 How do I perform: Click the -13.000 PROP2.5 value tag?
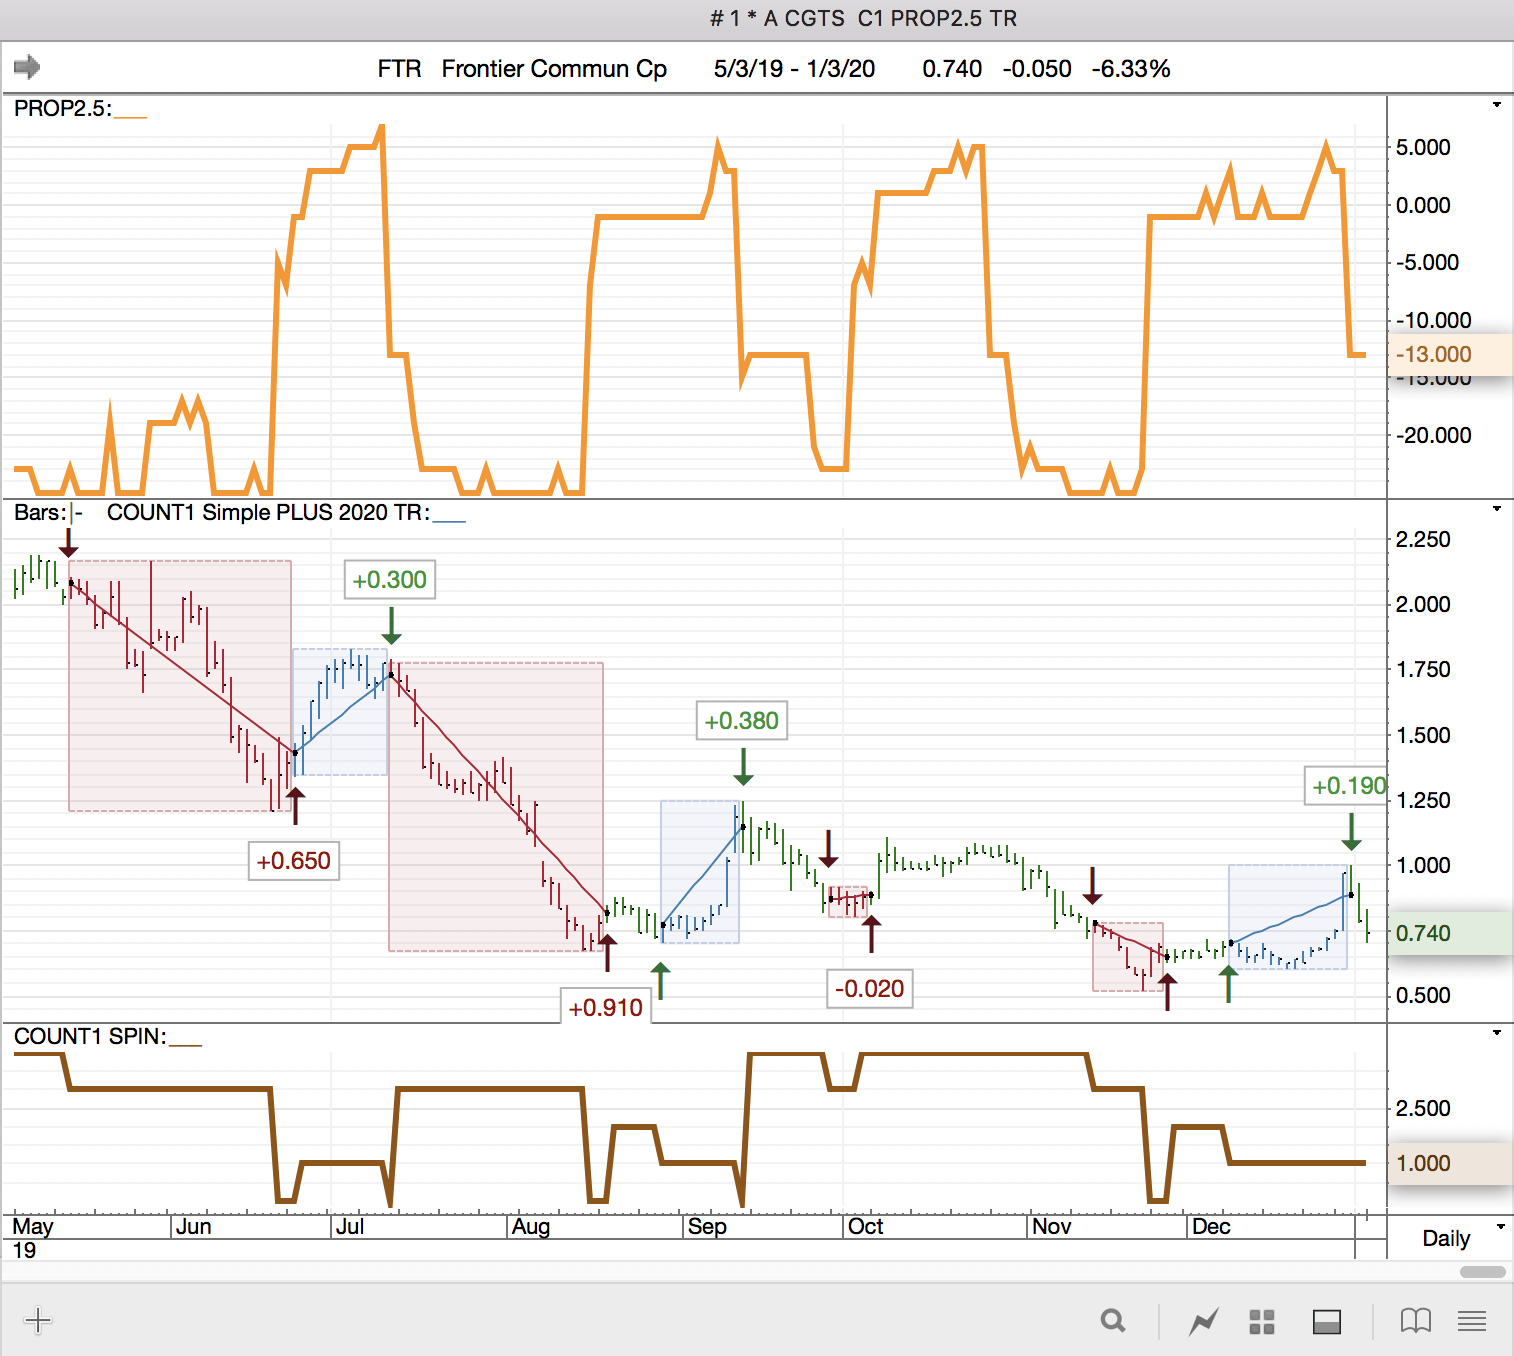click(x=1450, y=354)
